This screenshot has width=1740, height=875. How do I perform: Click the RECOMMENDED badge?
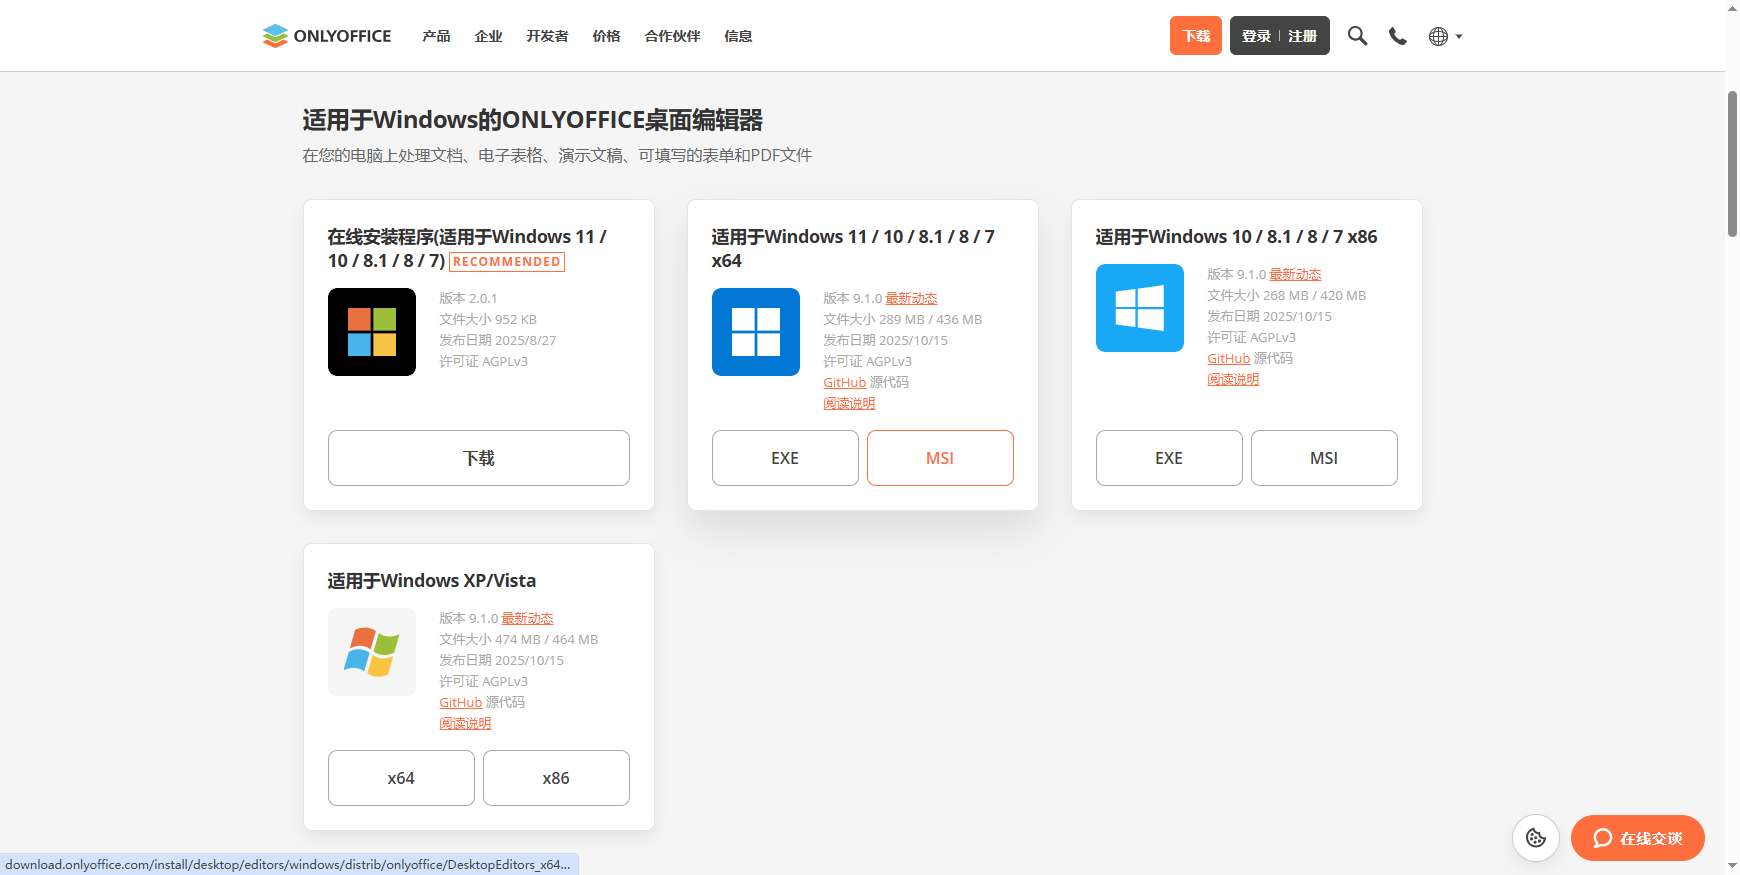[507, 262]
